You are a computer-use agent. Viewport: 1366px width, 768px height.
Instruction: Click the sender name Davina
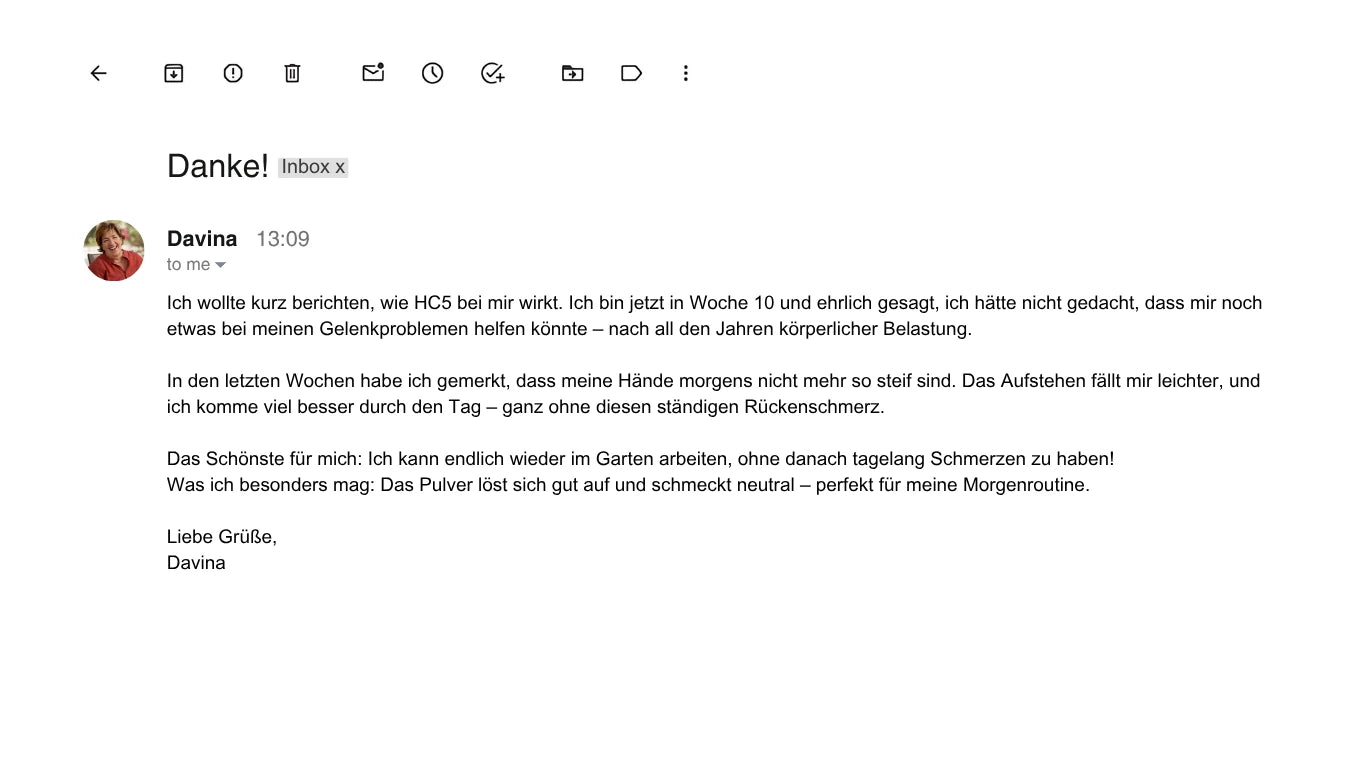pos(202,238)
